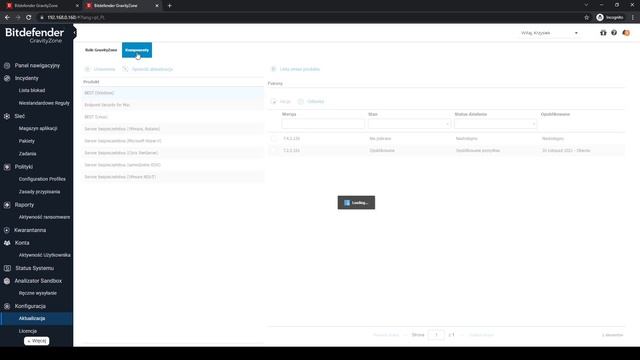Open Magazyn aplikacji in the sidebar
The height and width of the screenshot is (360, 640).
click(38, 128)
